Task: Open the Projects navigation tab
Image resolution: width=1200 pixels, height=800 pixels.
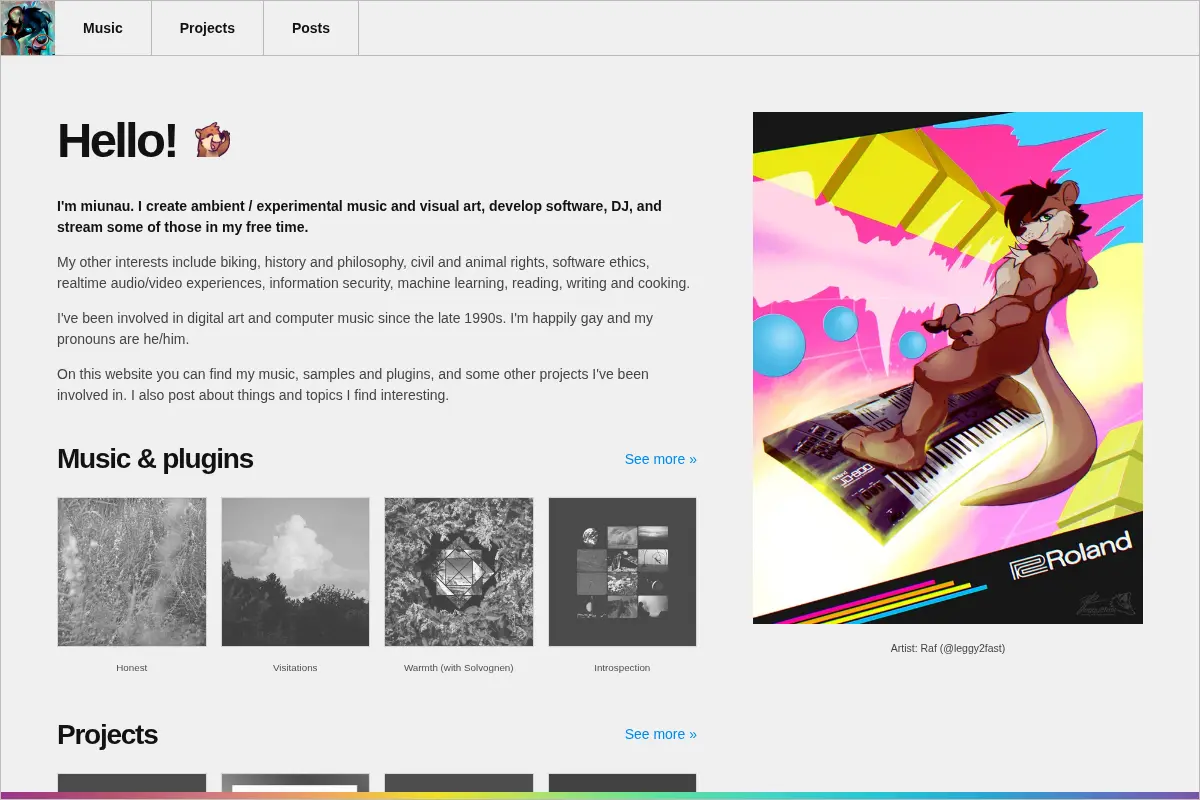Action: tap(207, 28)
